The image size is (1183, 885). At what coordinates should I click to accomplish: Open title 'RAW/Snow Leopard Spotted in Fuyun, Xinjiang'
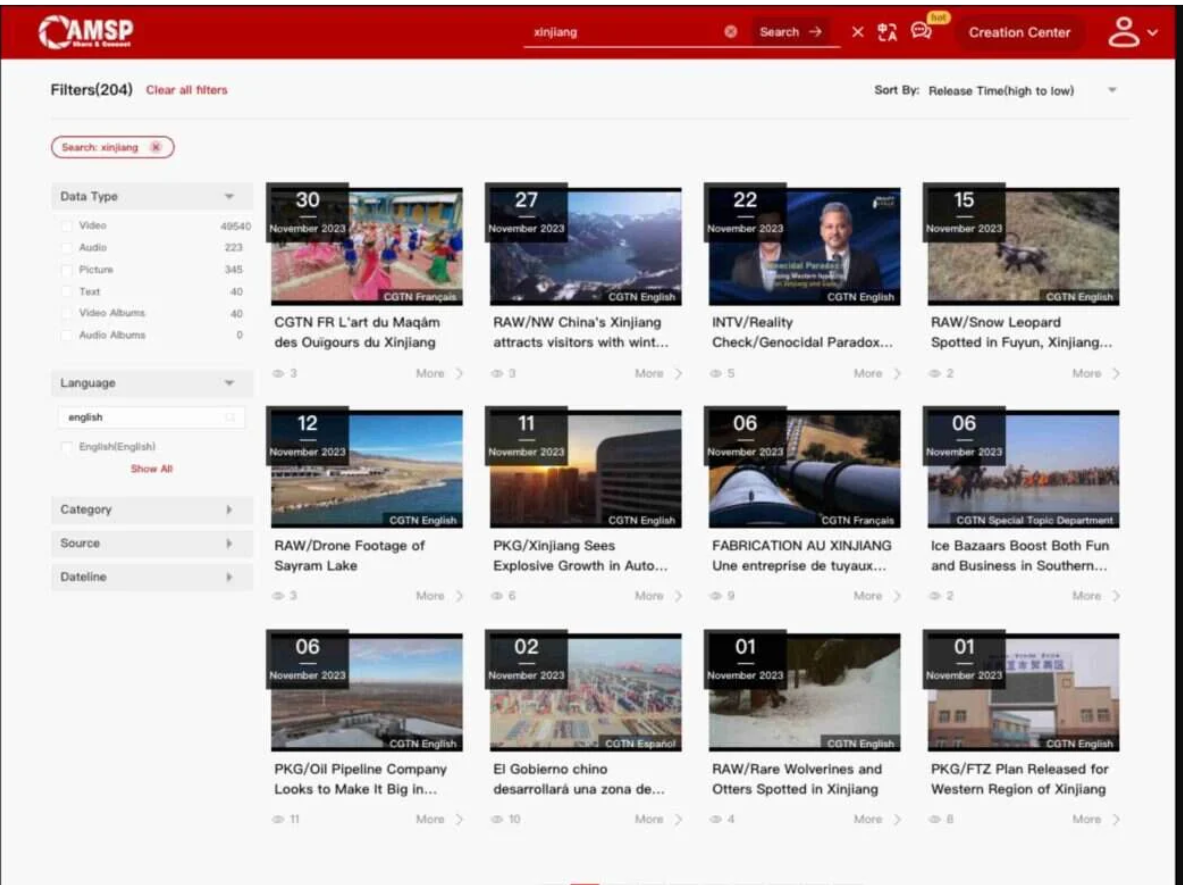[x=1021, y=332]
